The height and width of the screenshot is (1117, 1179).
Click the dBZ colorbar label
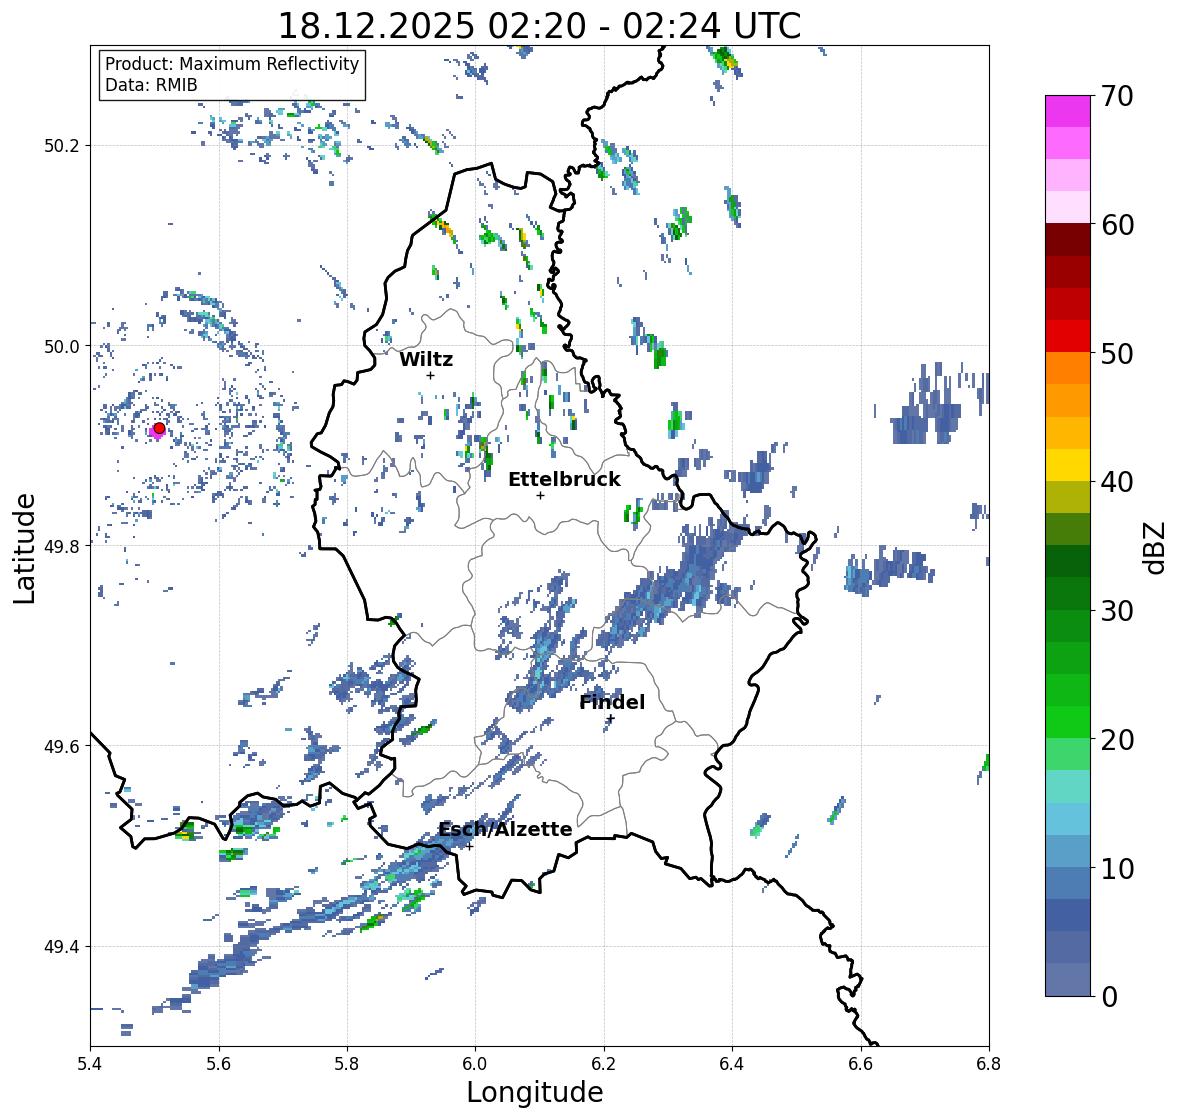[x=1155, y=547]
